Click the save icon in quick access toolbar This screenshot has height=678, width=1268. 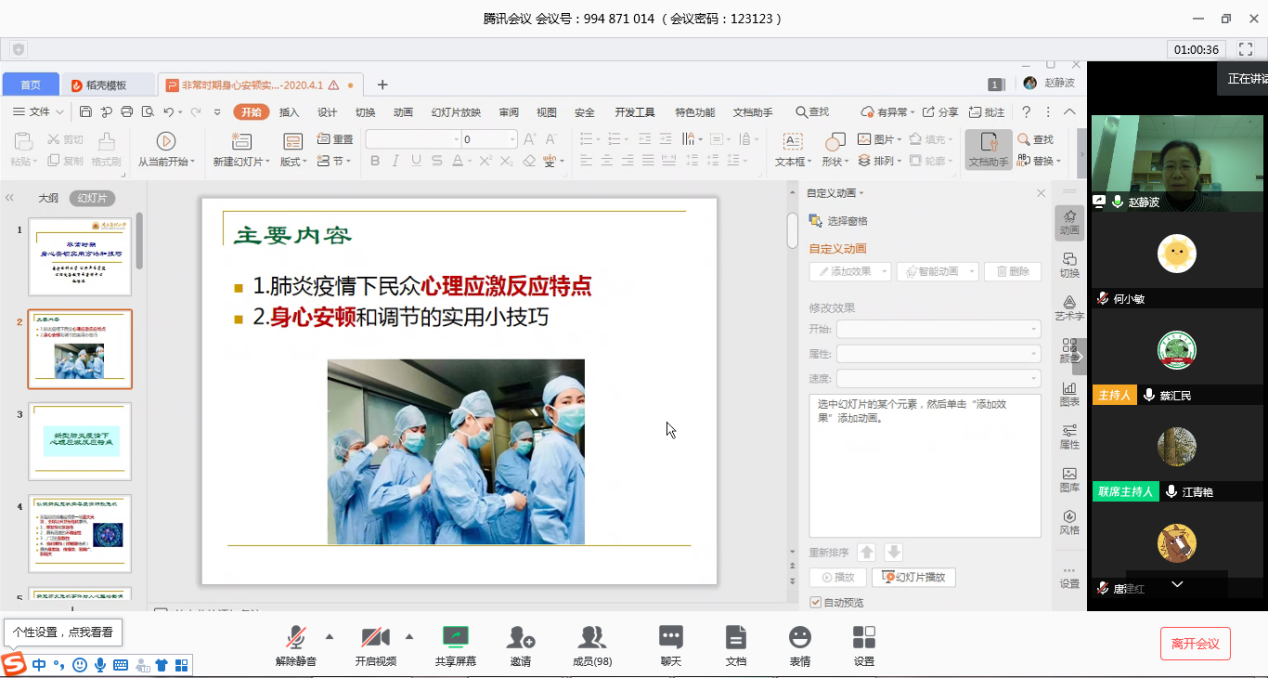[86, 112]
